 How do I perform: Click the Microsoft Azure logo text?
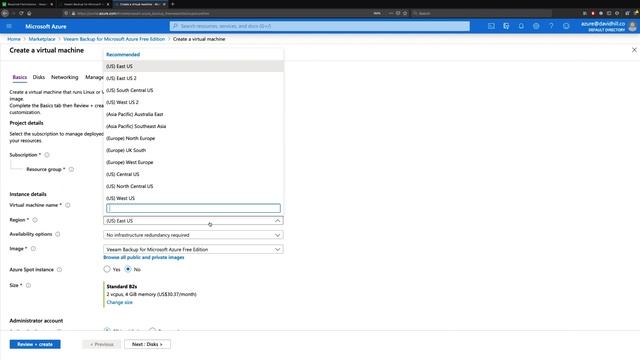(45, 26)
